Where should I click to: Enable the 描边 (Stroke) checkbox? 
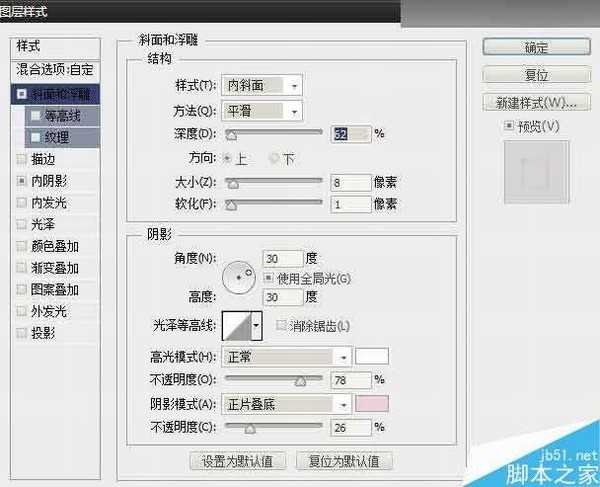click(x=22, y=158)
